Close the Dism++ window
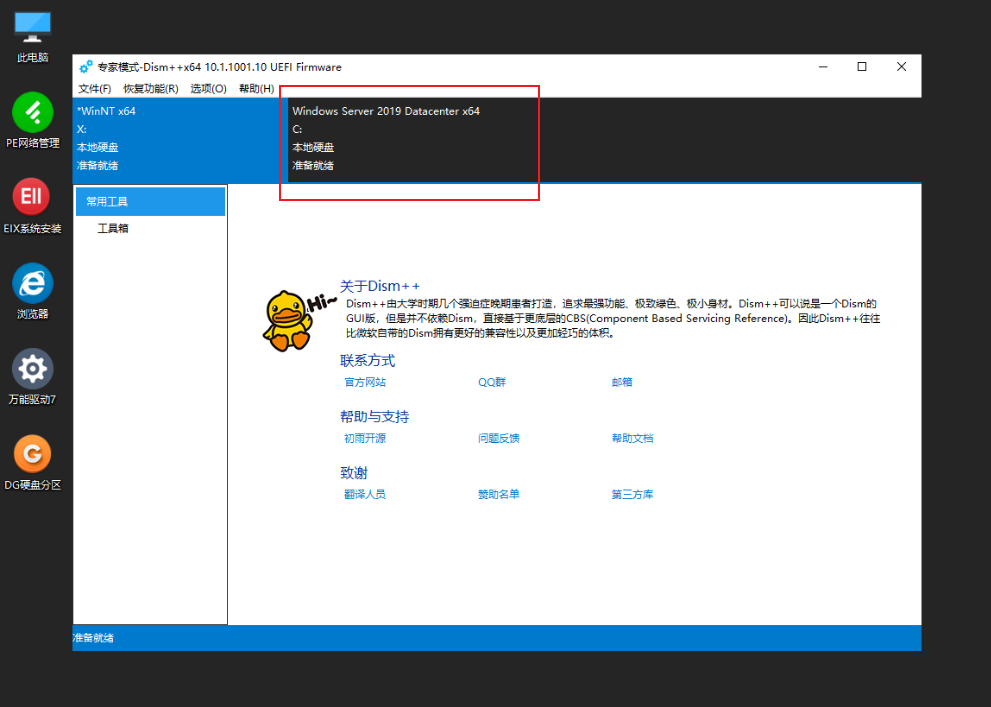Screen dimensions: 991x707 tap(901, 67)
